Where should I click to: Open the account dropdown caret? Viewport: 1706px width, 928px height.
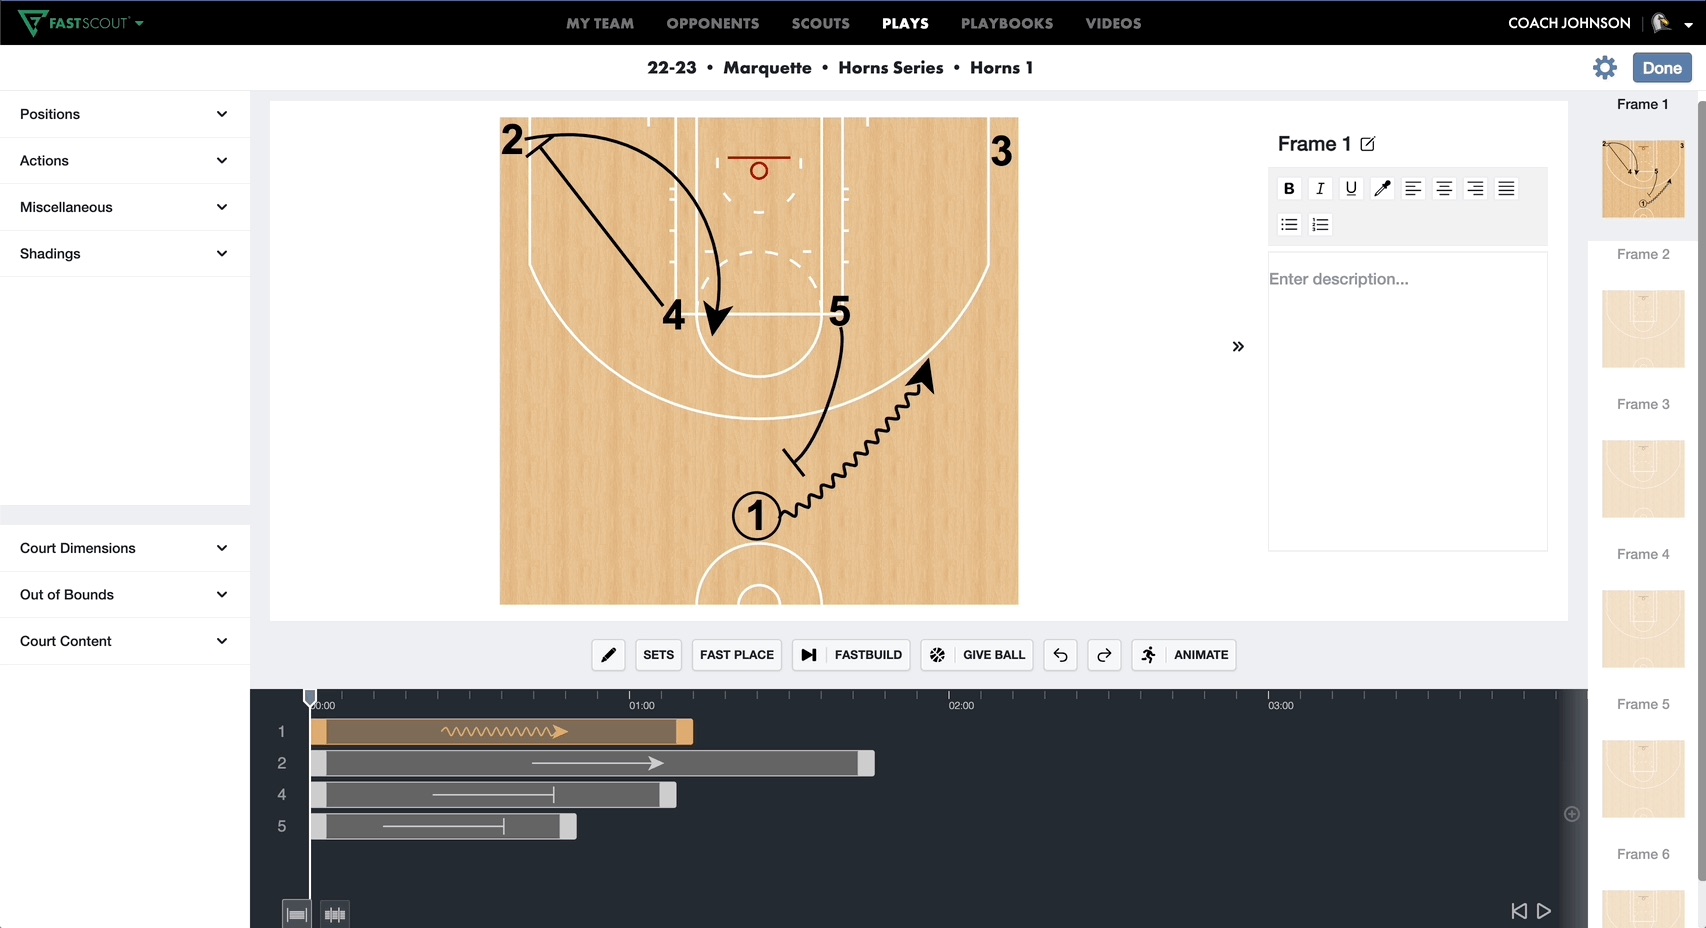click(x=1688, y=25)
